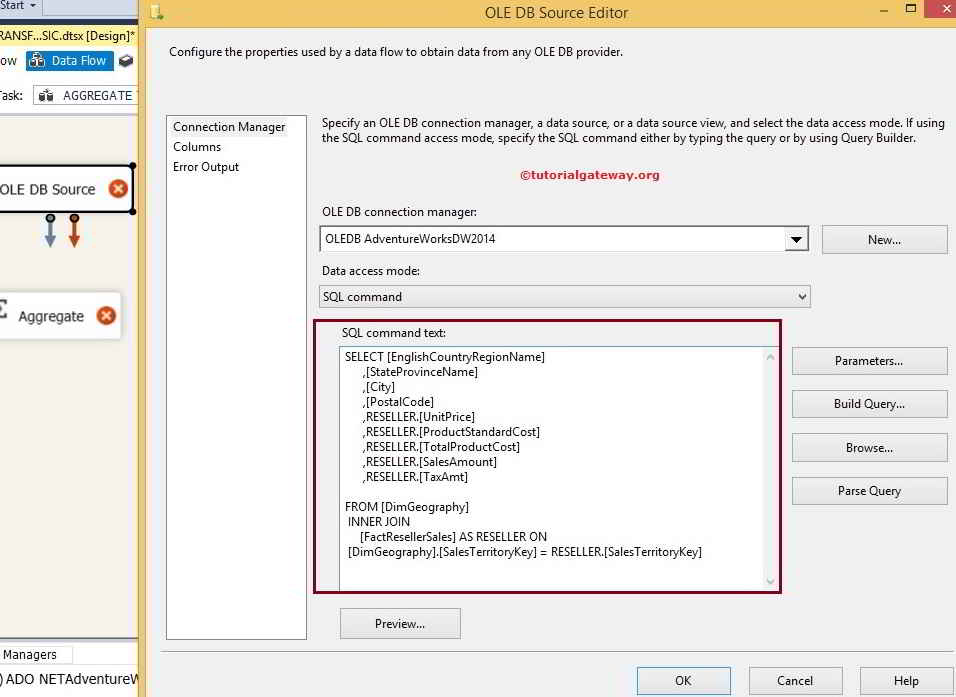Viewport: 956px width, 697px height.
Task: Click the package icon in the editor title bar
Action: pyautogui.click(x=155, y=13)
